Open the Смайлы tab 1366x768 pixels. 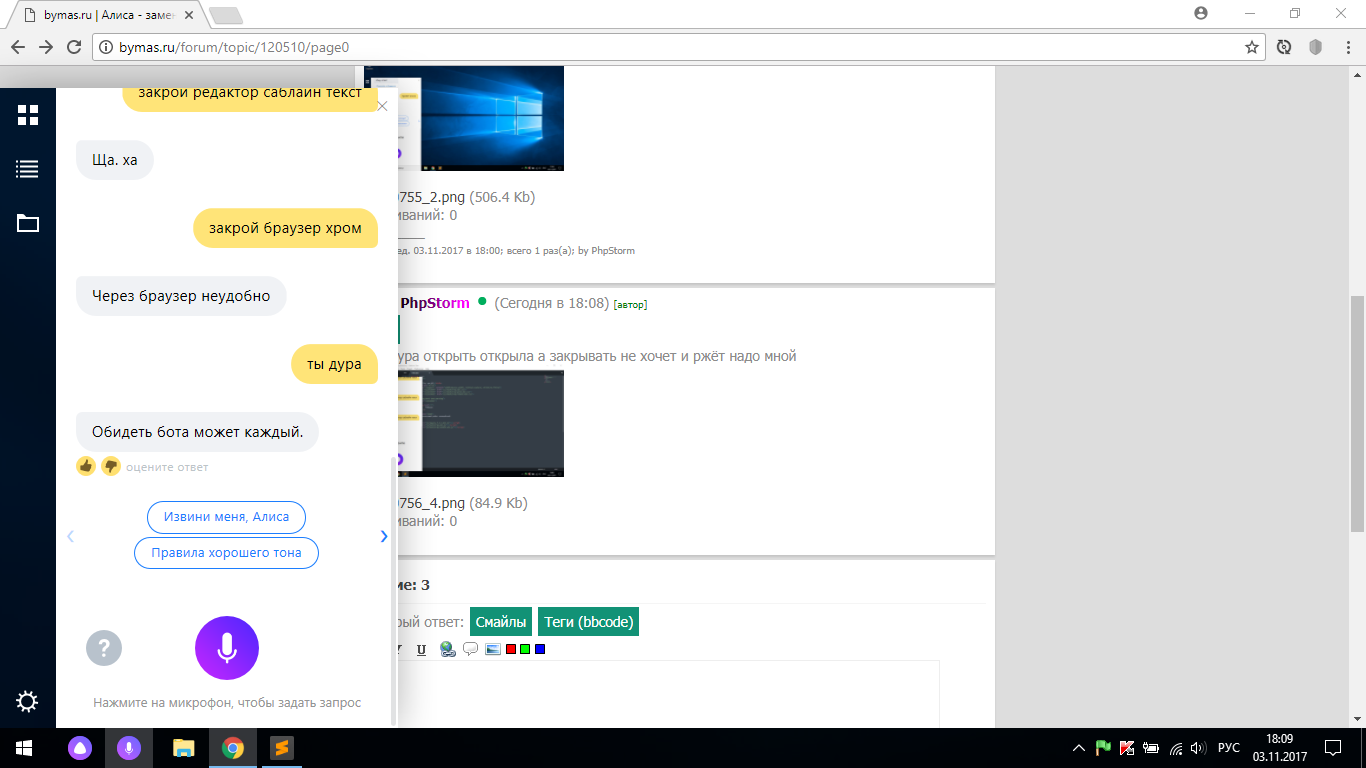pos(501,622)
